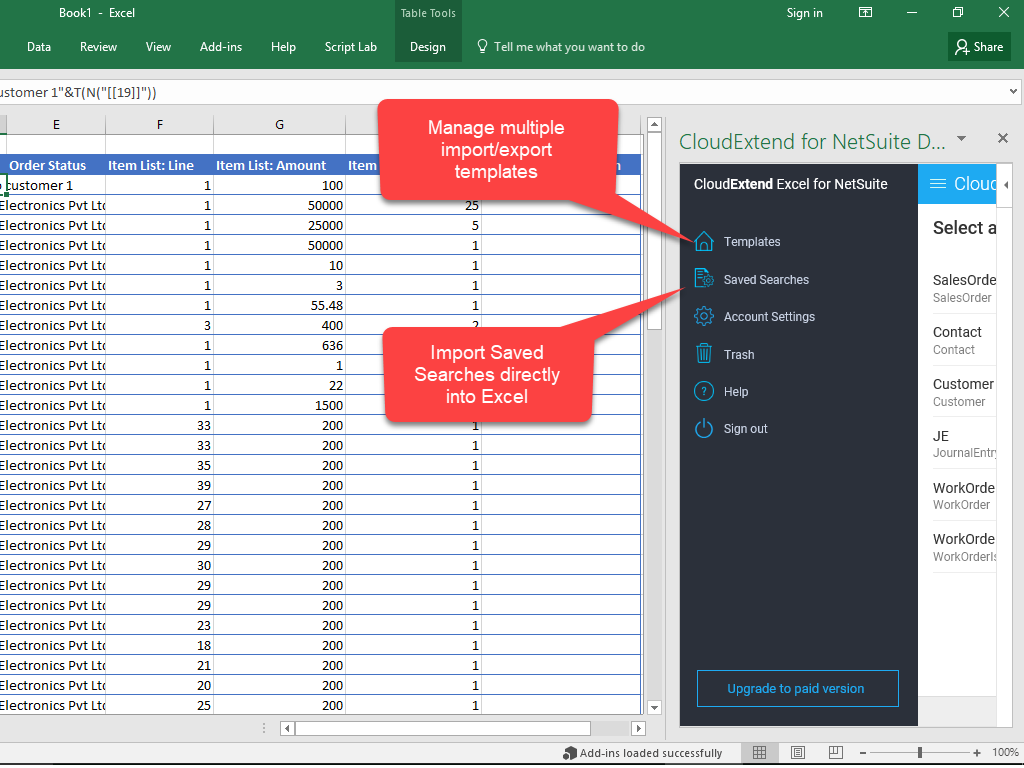Open Saved Searches in the CloudExtend sidebar
Screen dimensions: 1024x768
(x=766, y=280)
